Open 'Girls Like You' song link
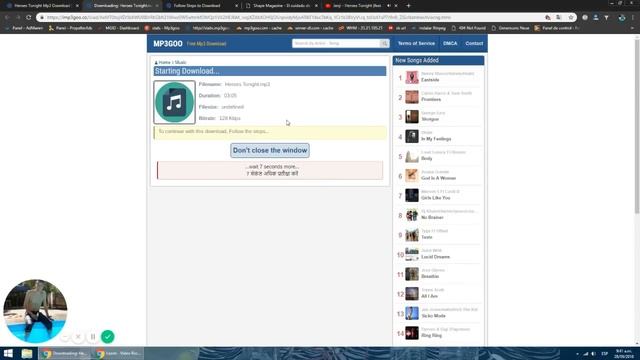 point(436,198)
